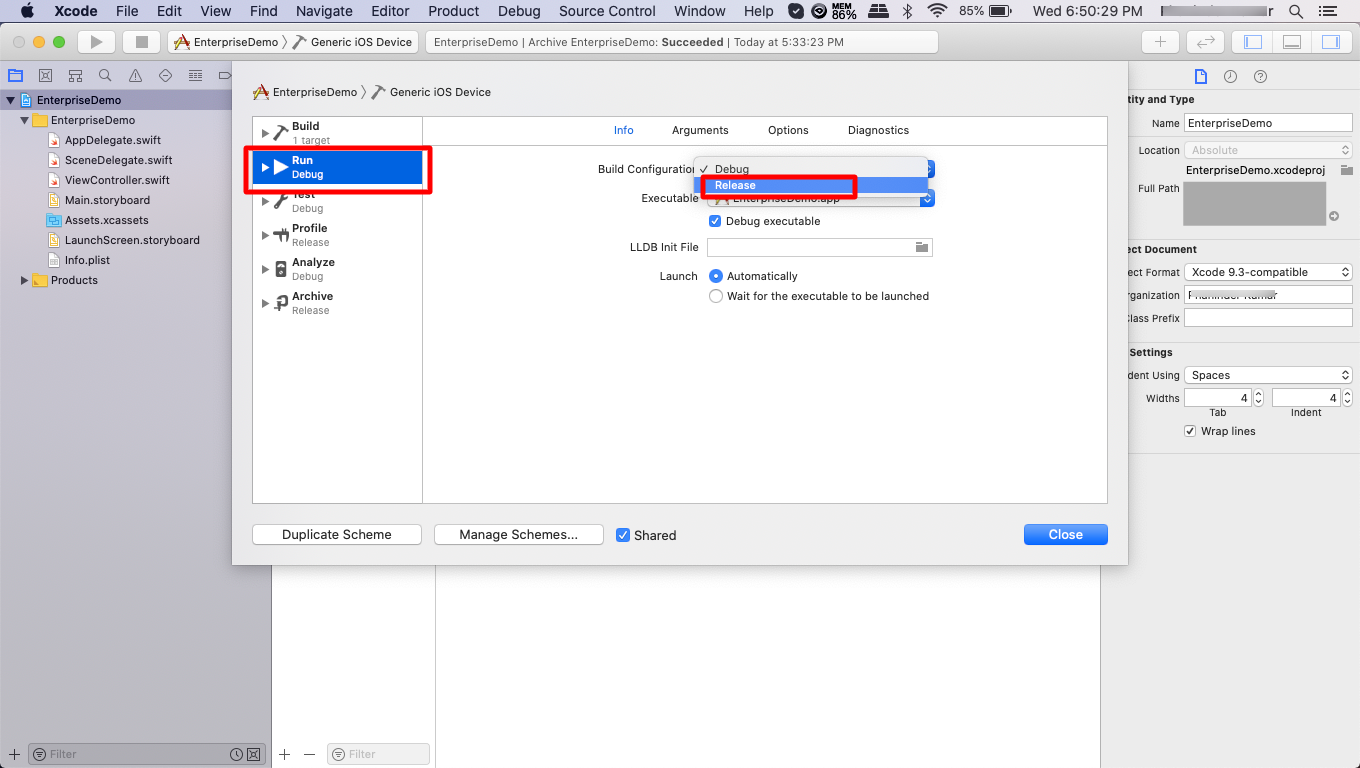
Task: Open the Project navigator folder icon
Action: pyautogui.click(x=15, y=76)
